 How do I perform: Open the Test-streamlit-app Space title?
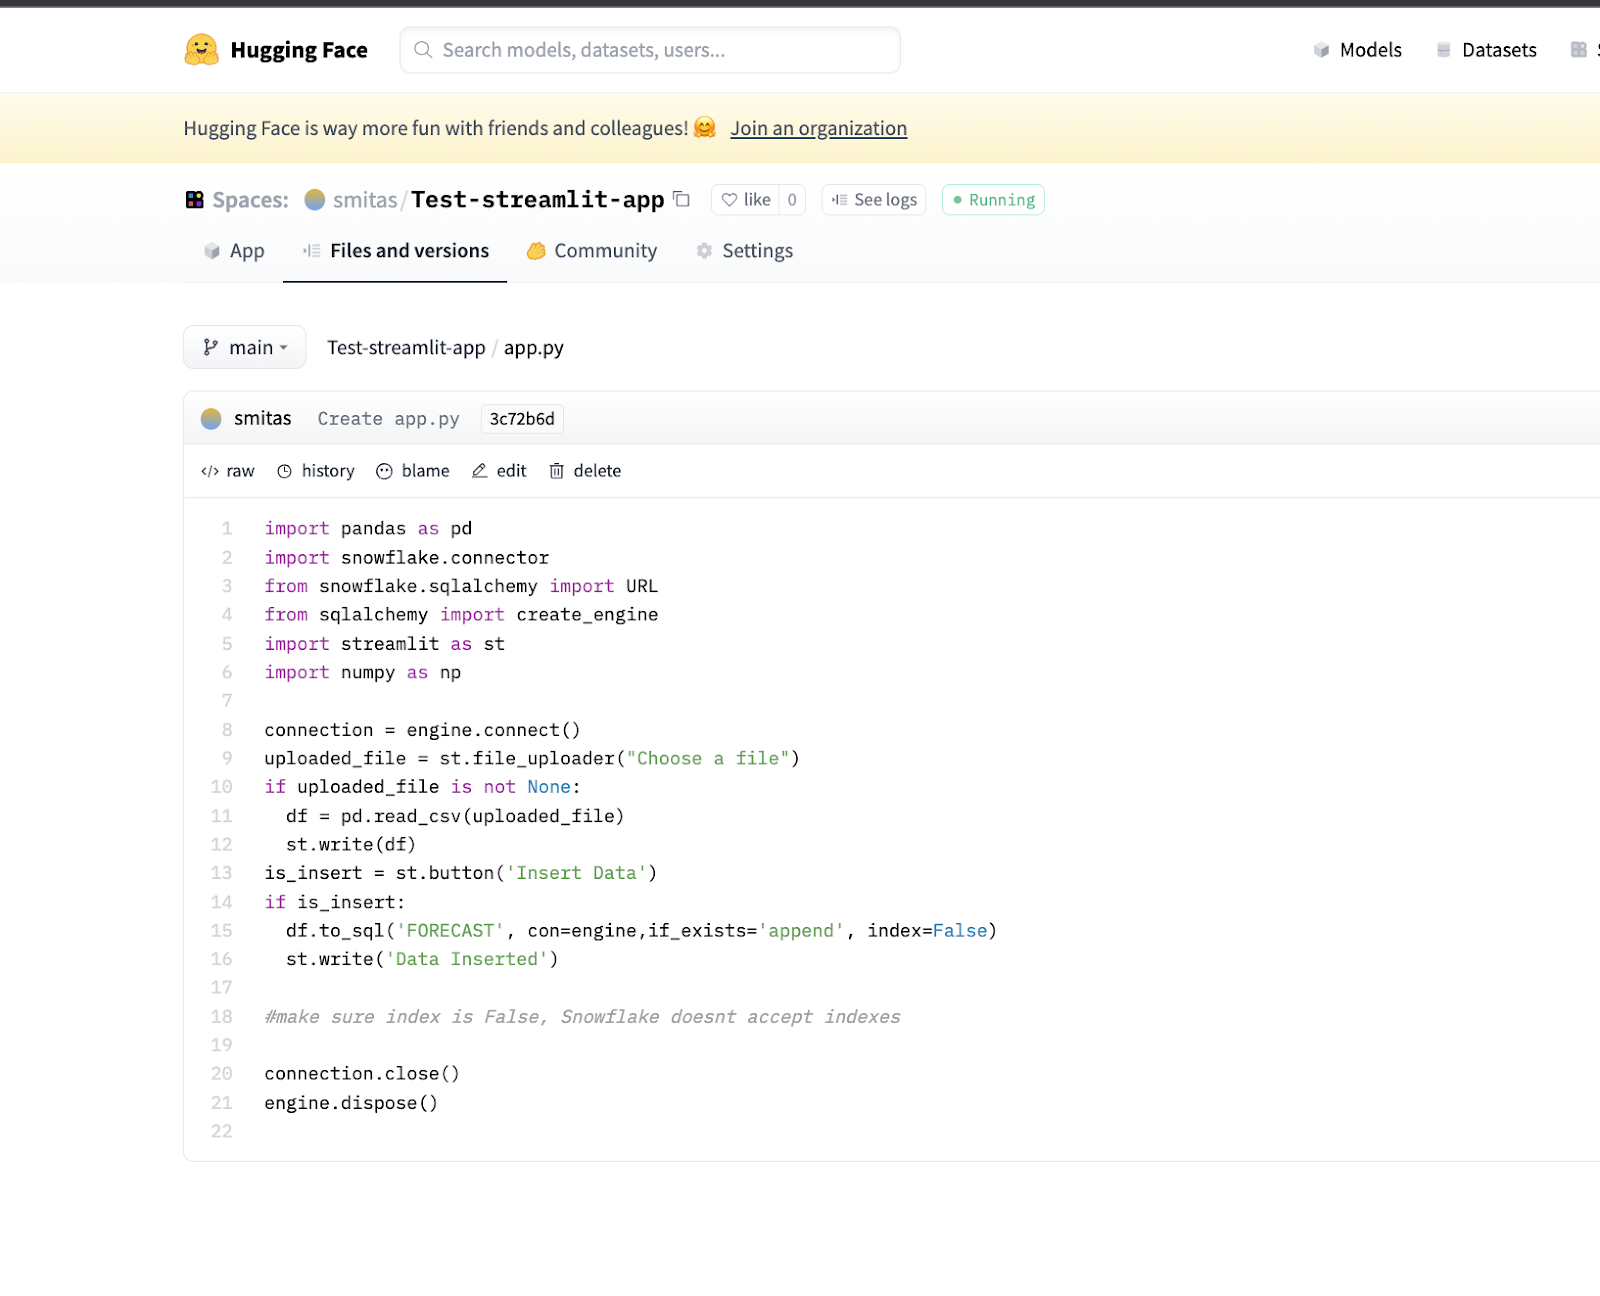(x=538, y=200)
